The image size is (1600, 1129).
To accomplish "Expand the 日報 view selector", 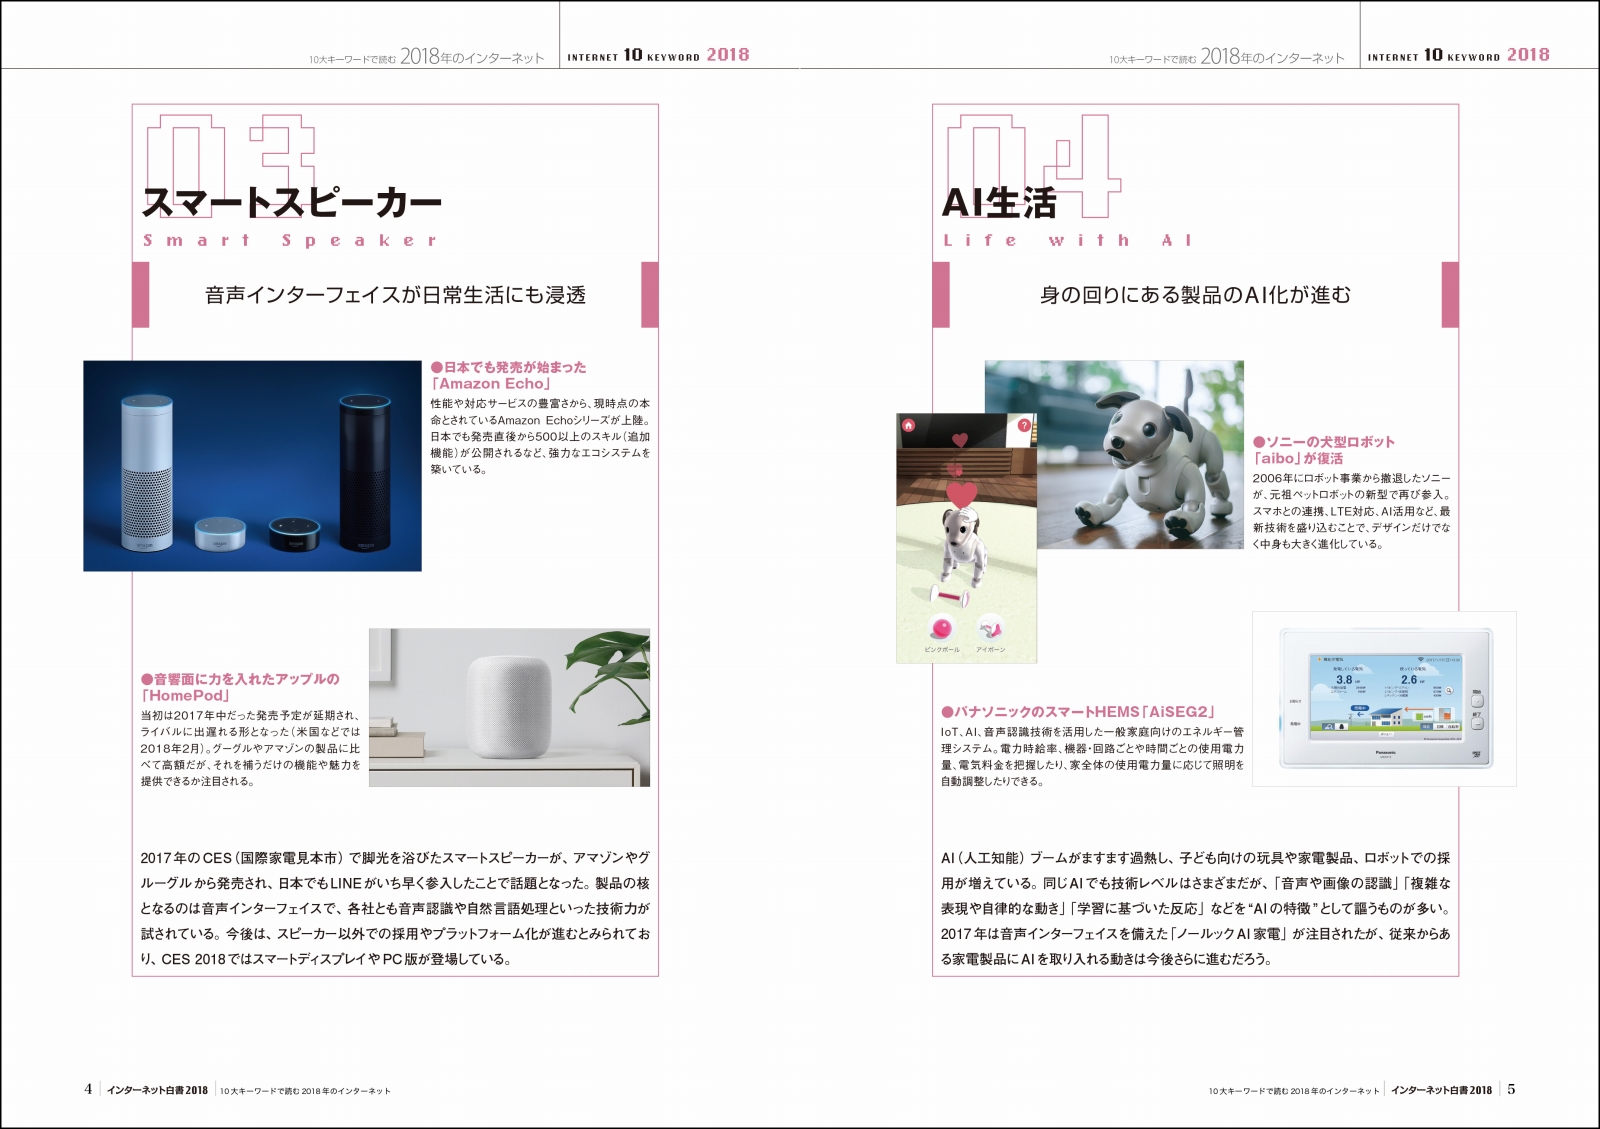I will pyautogui.click(x=1438, y=727).
